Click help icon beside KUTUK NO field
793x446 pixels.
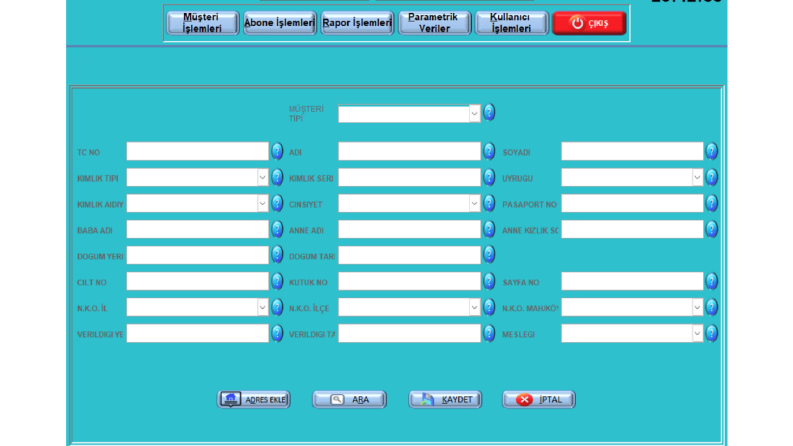tap(489, 281)
